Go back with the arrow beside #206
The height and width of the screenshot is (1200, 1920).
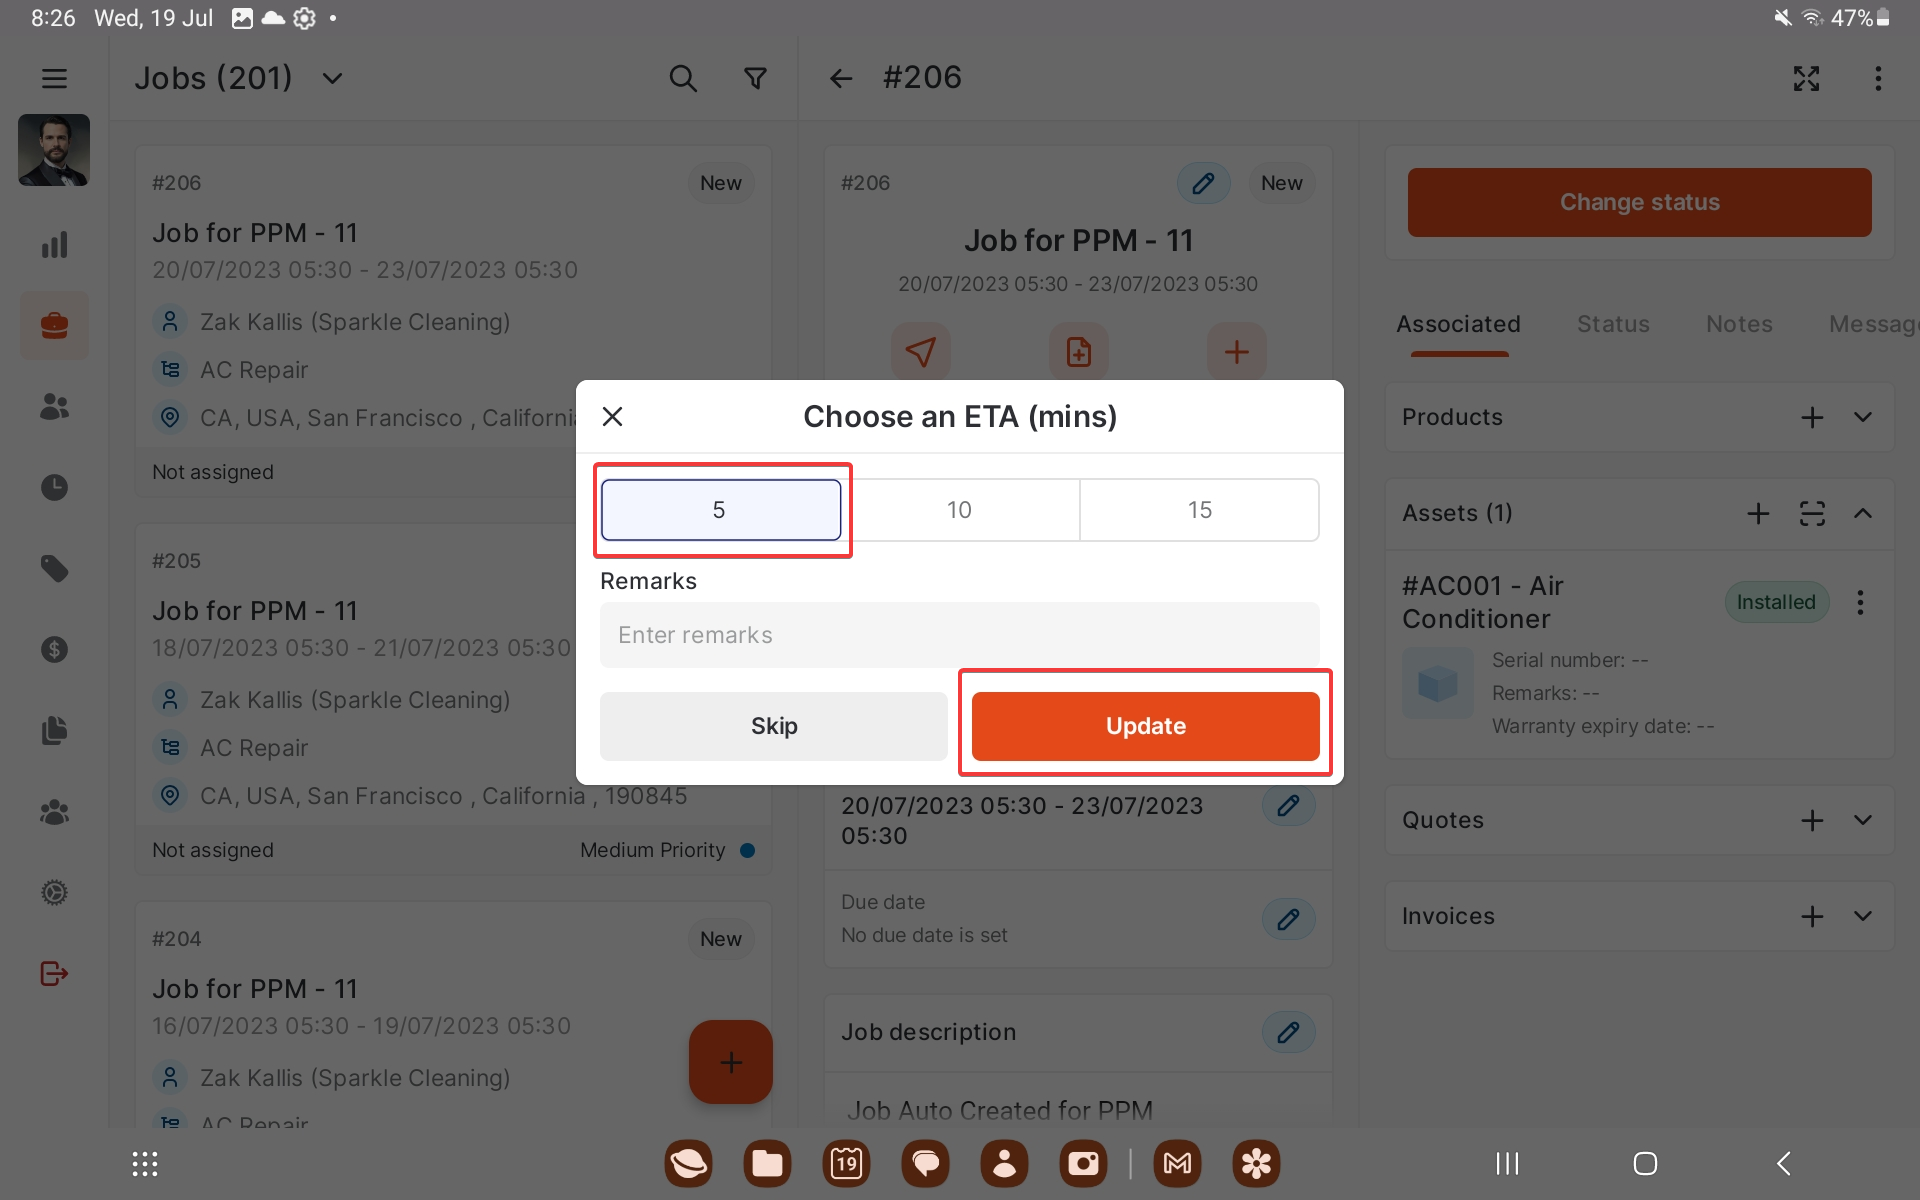(841, 78)
